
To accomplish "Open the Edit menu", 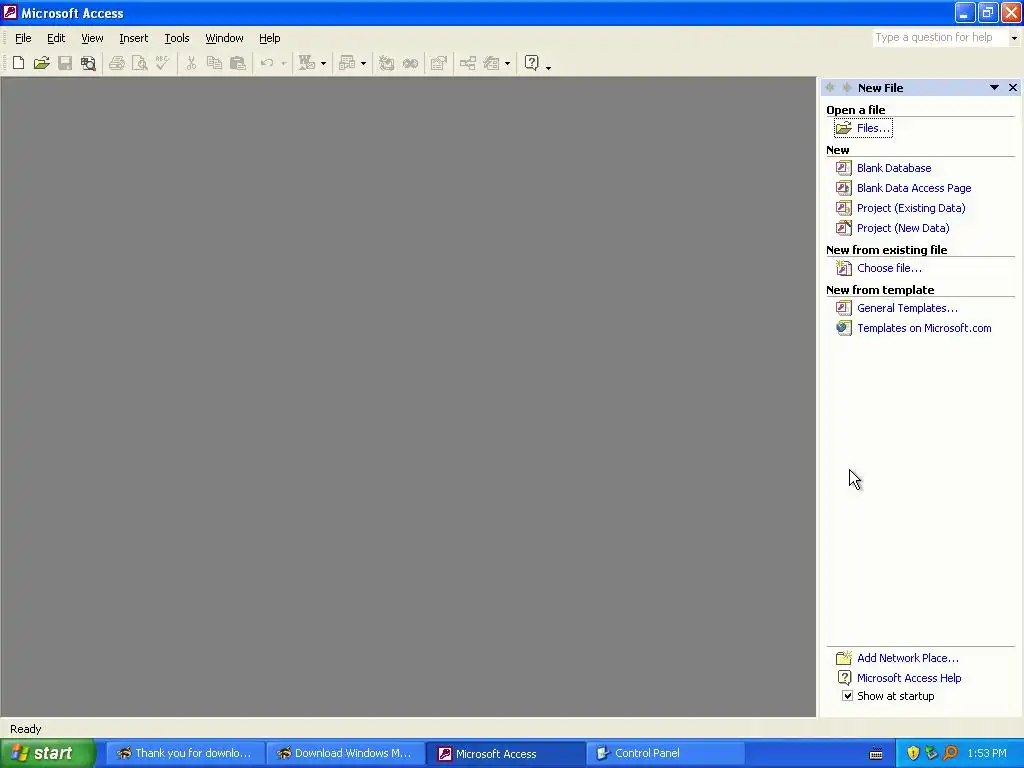I will [56, 38].
